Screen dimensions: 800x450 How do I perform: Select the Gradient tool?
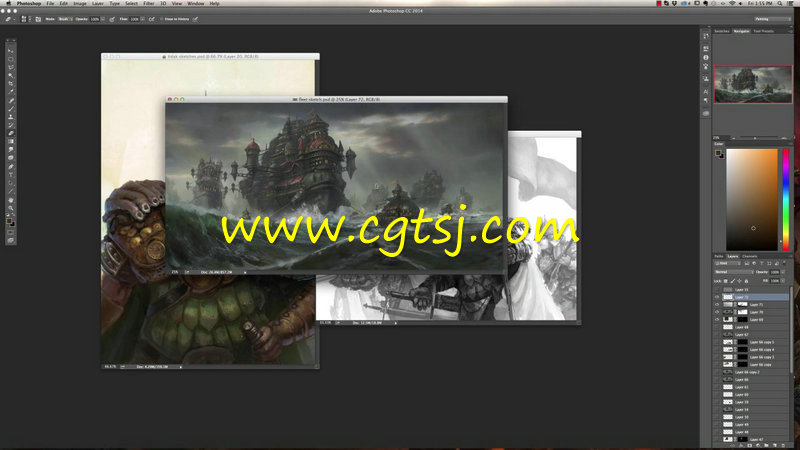[x=11, y=141]
